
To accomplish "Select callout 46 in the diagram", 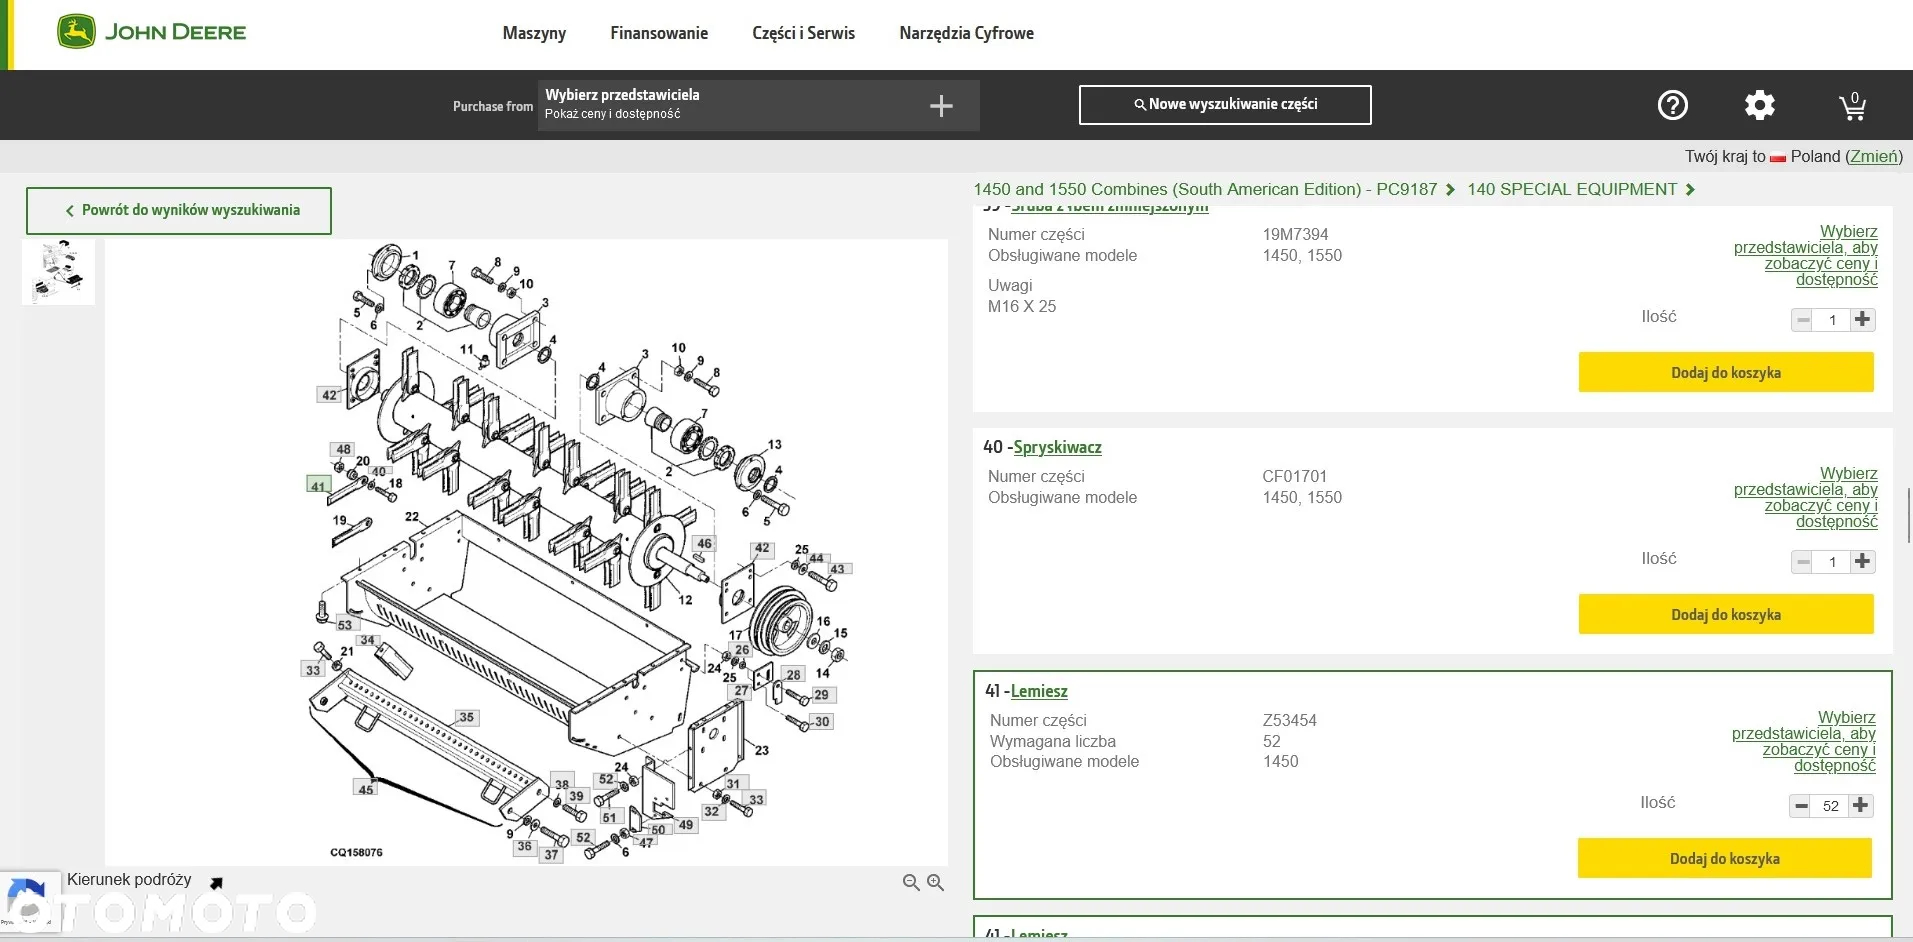I will point(704,544).
